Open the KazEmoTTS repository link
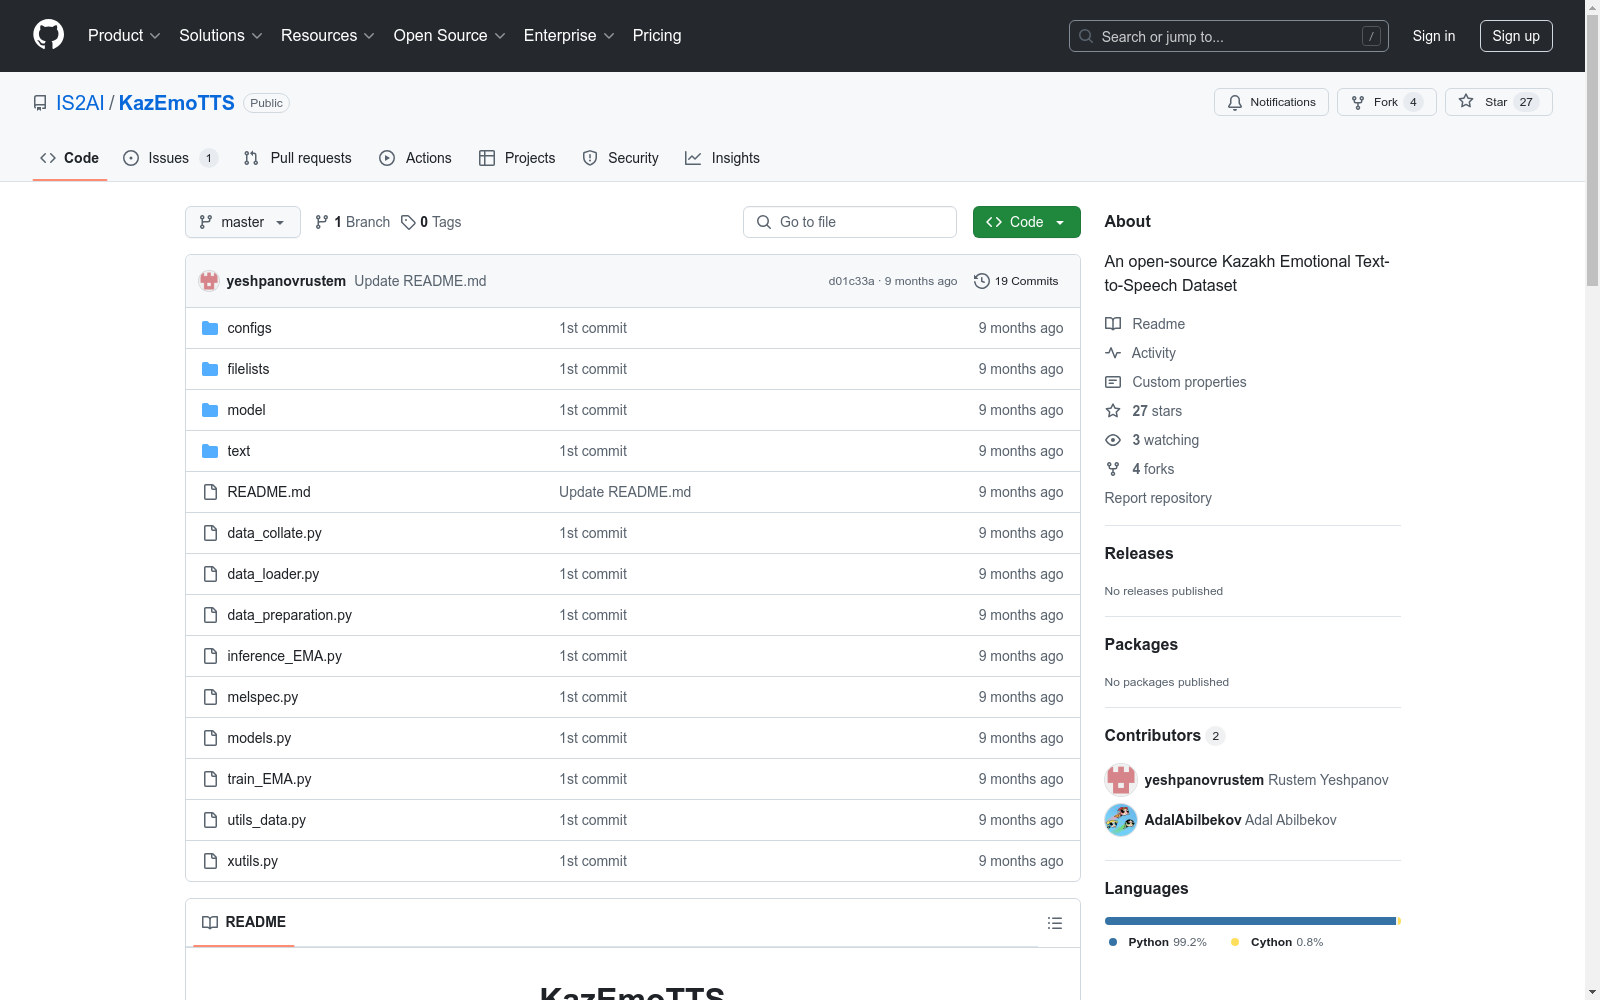1600x1000 pixels. pyautogui.click(x=177, y=103)
